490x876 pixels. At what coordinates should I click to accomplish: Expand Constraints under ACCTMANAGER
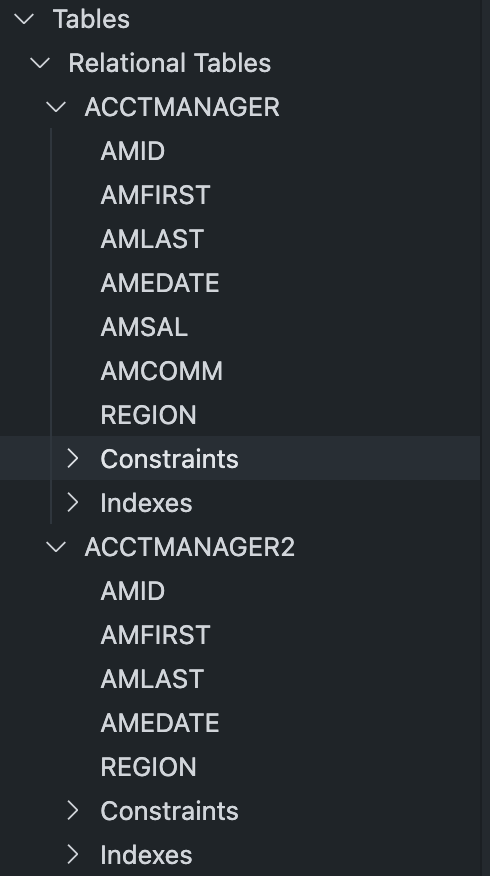(73, 459)
